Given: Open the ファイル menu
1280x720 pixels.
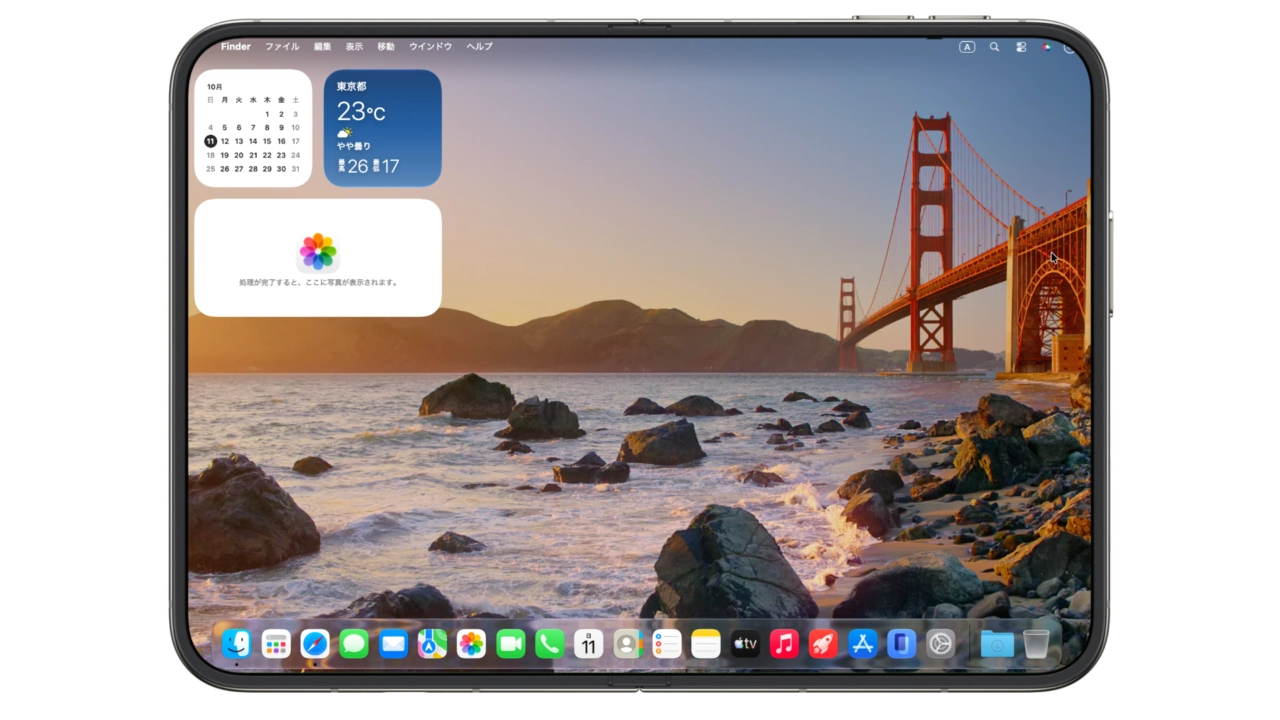Looking at the screenshot, I should [282, 47].
